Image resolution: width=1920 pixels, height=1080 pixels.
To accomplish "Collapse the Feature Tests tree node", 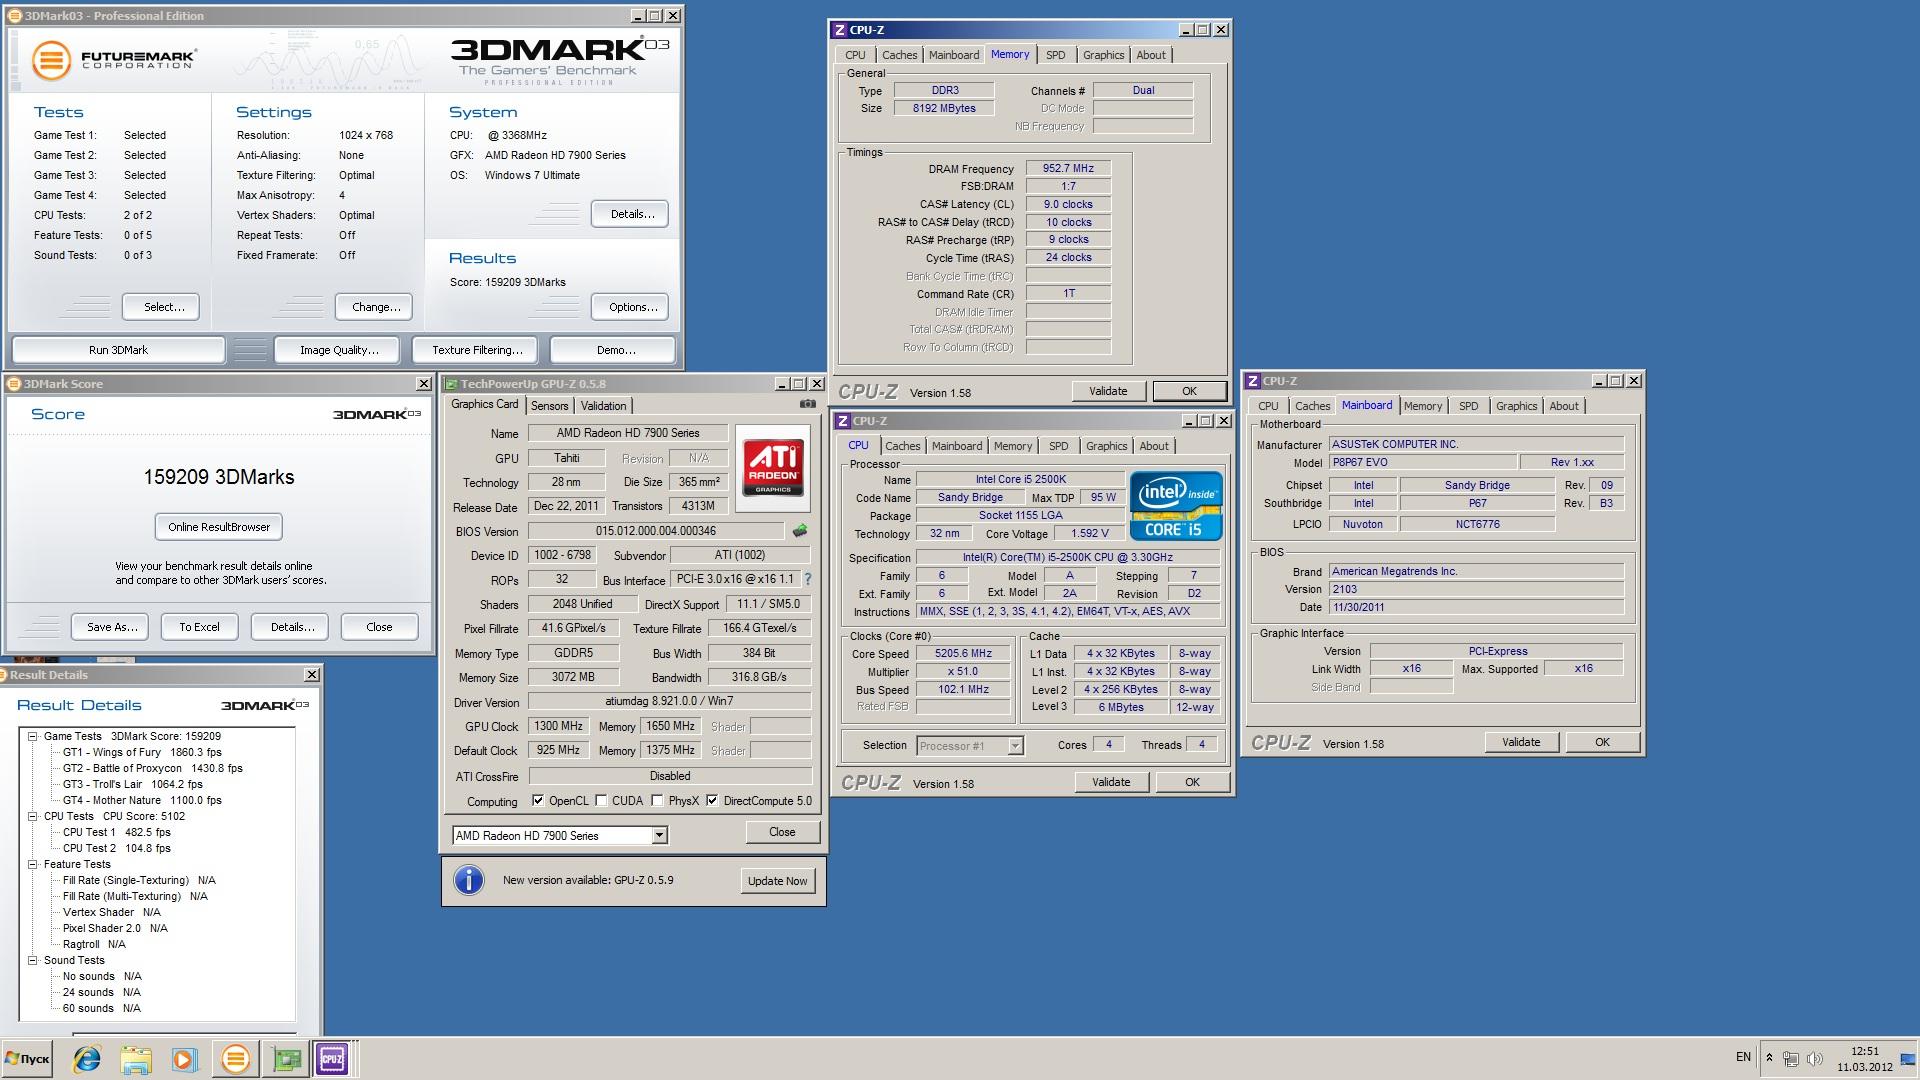I will tap(32, 864).
